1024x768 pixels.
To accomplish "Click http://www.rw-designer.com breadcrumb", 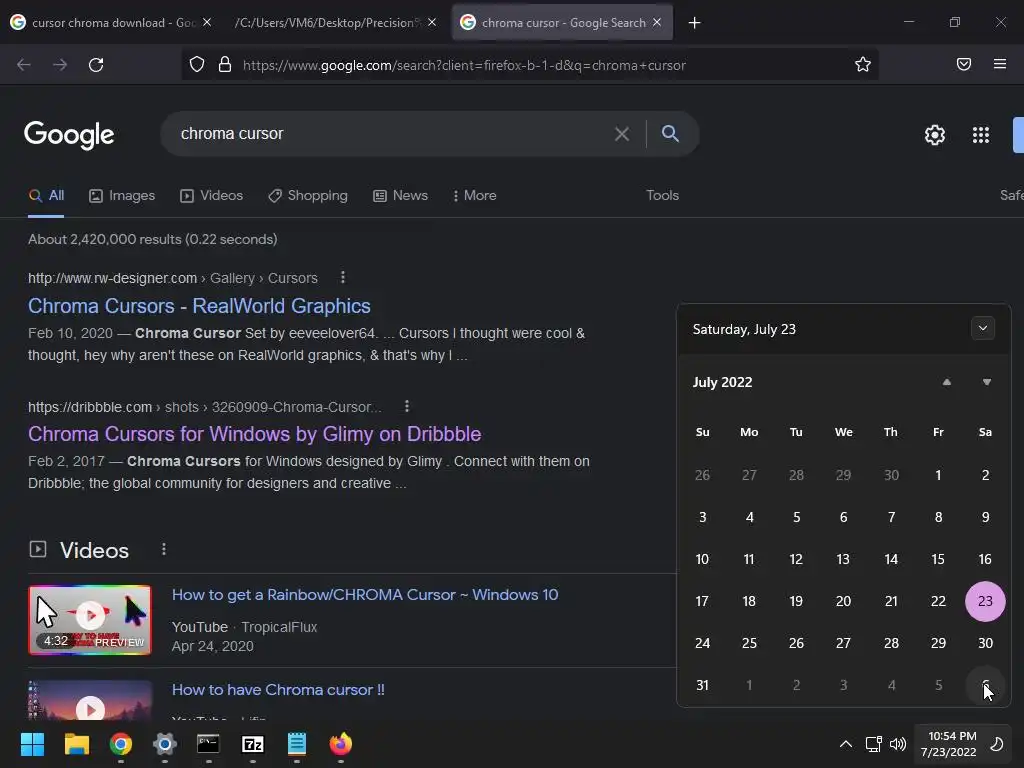I will [x=112, y=278].
